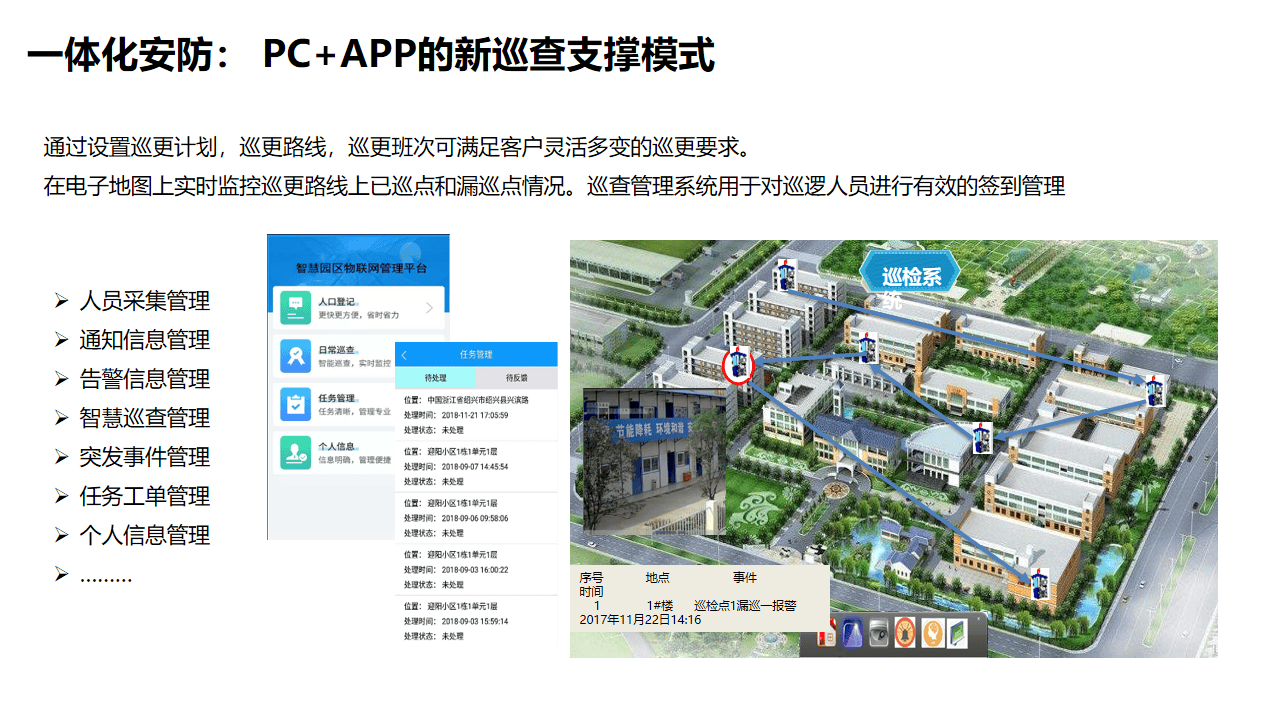
Task: Click the 智慧园区物联网管理平台 app title
Action: 361,269
